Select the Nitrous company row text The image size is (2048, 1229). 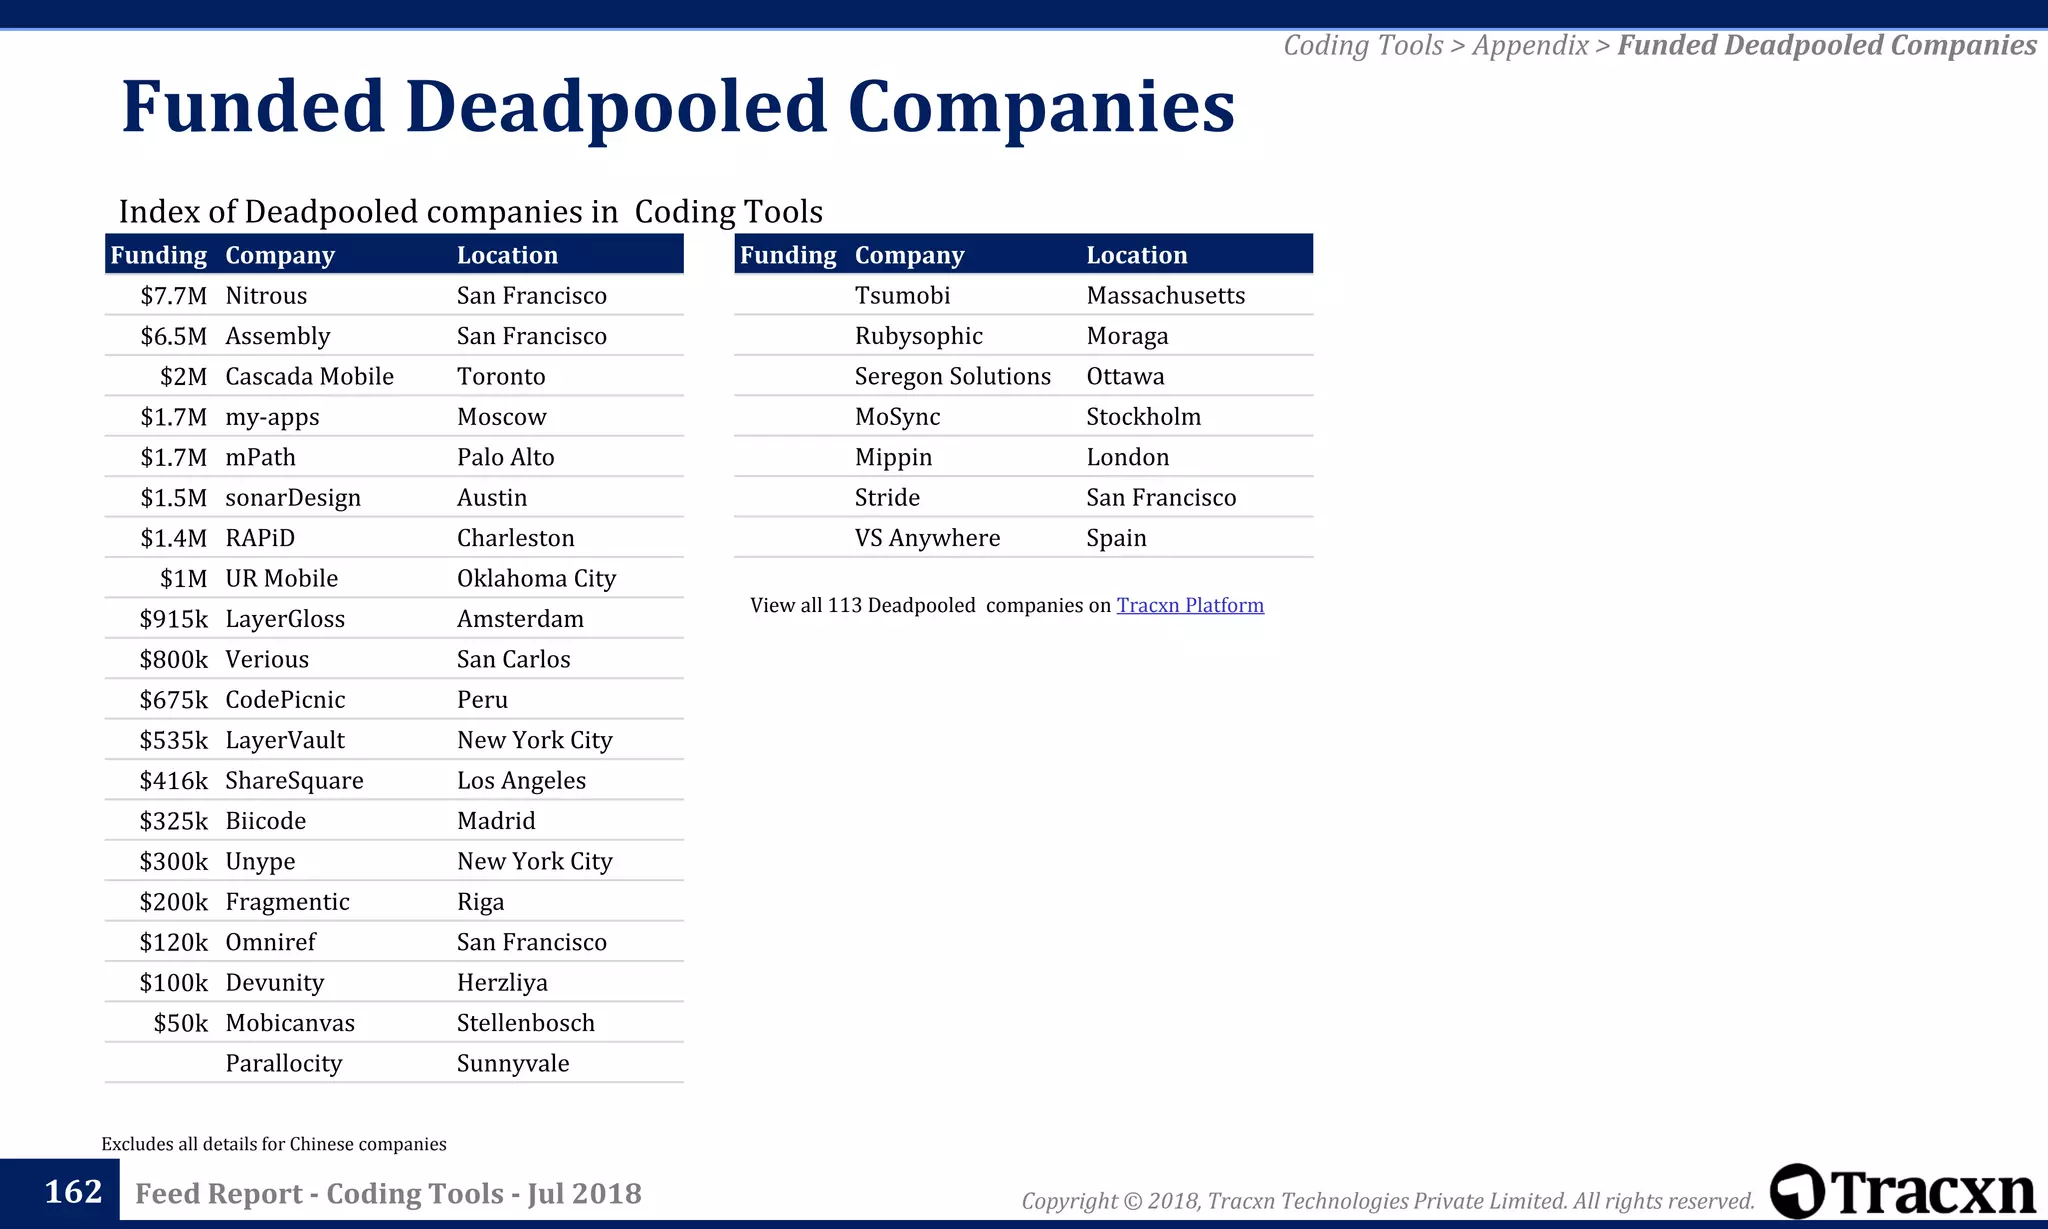click(x=266, y=296)
